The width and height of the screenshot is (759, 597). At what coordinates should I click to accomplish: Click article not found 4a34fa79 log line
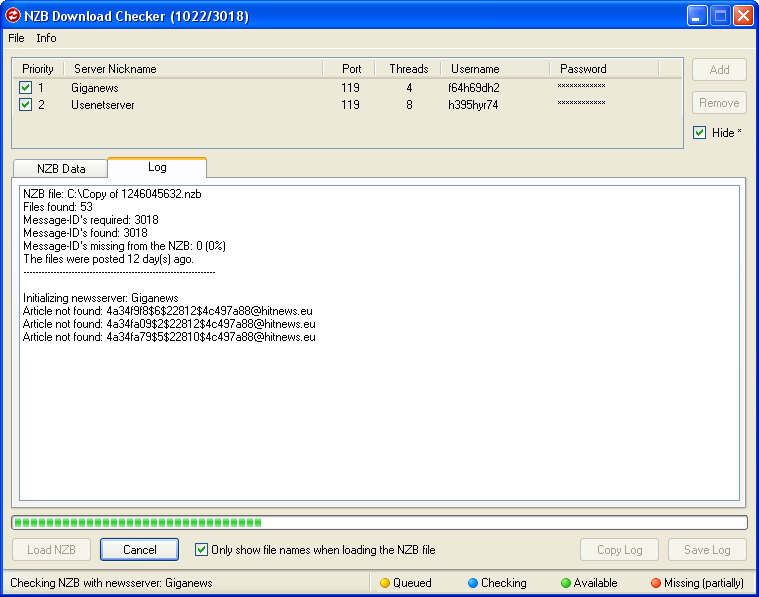click(169, 337)
